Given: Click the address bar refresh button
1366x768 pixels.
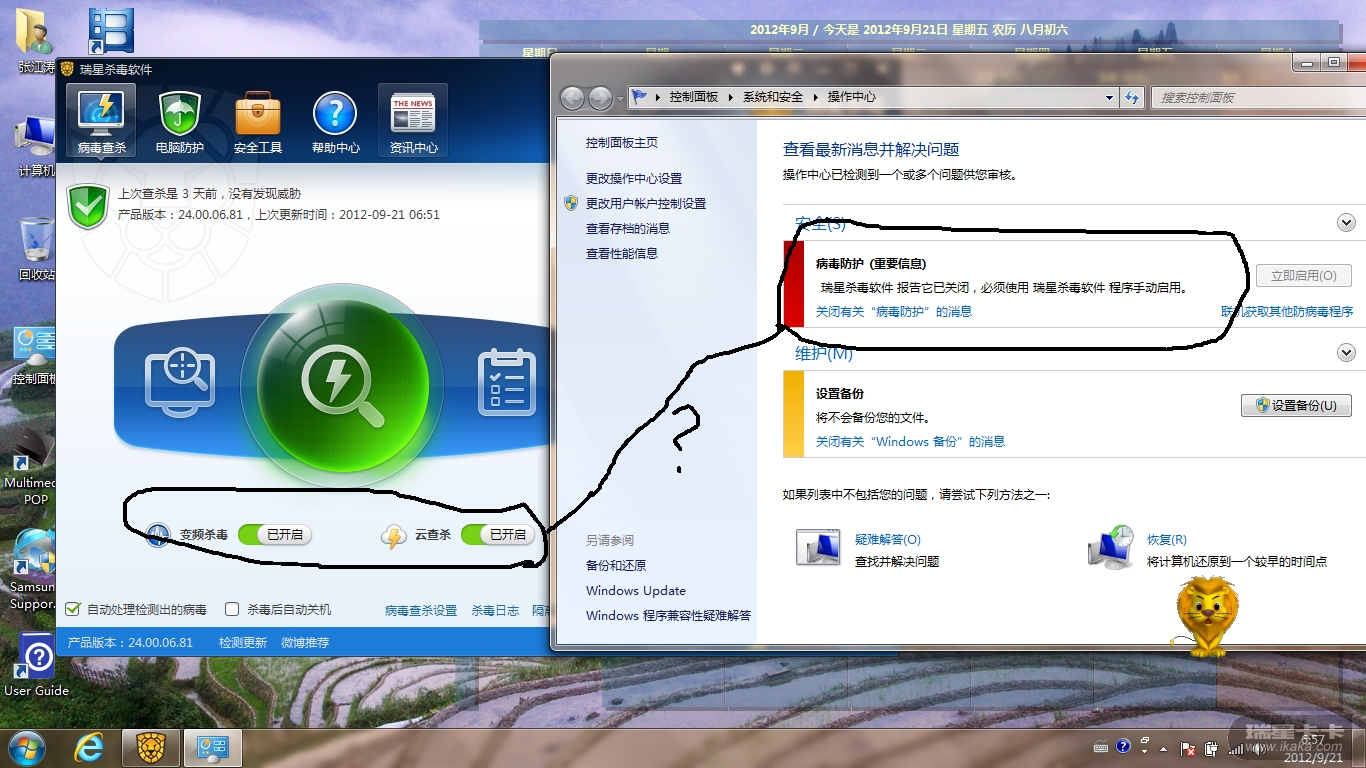Looking at the screenshot, I should [1132, 98].
